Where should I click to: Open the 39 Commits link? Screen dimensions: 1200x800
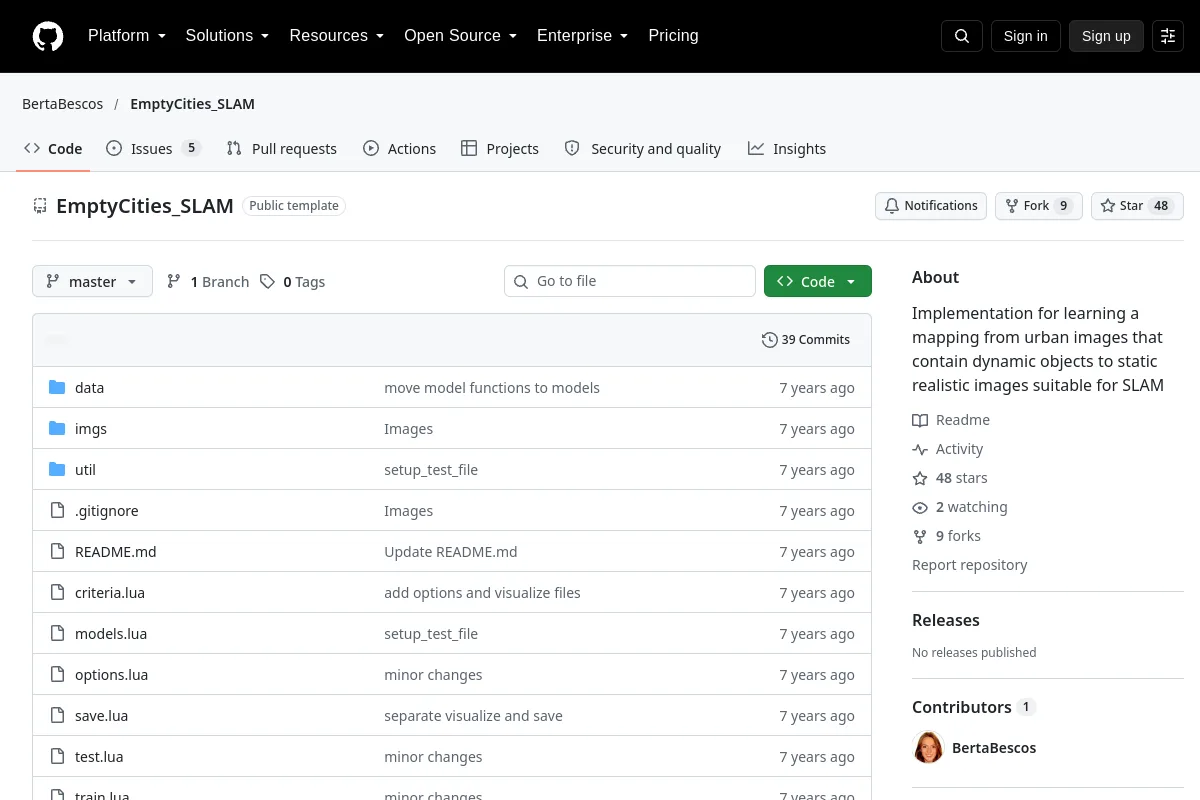(806, 340)
